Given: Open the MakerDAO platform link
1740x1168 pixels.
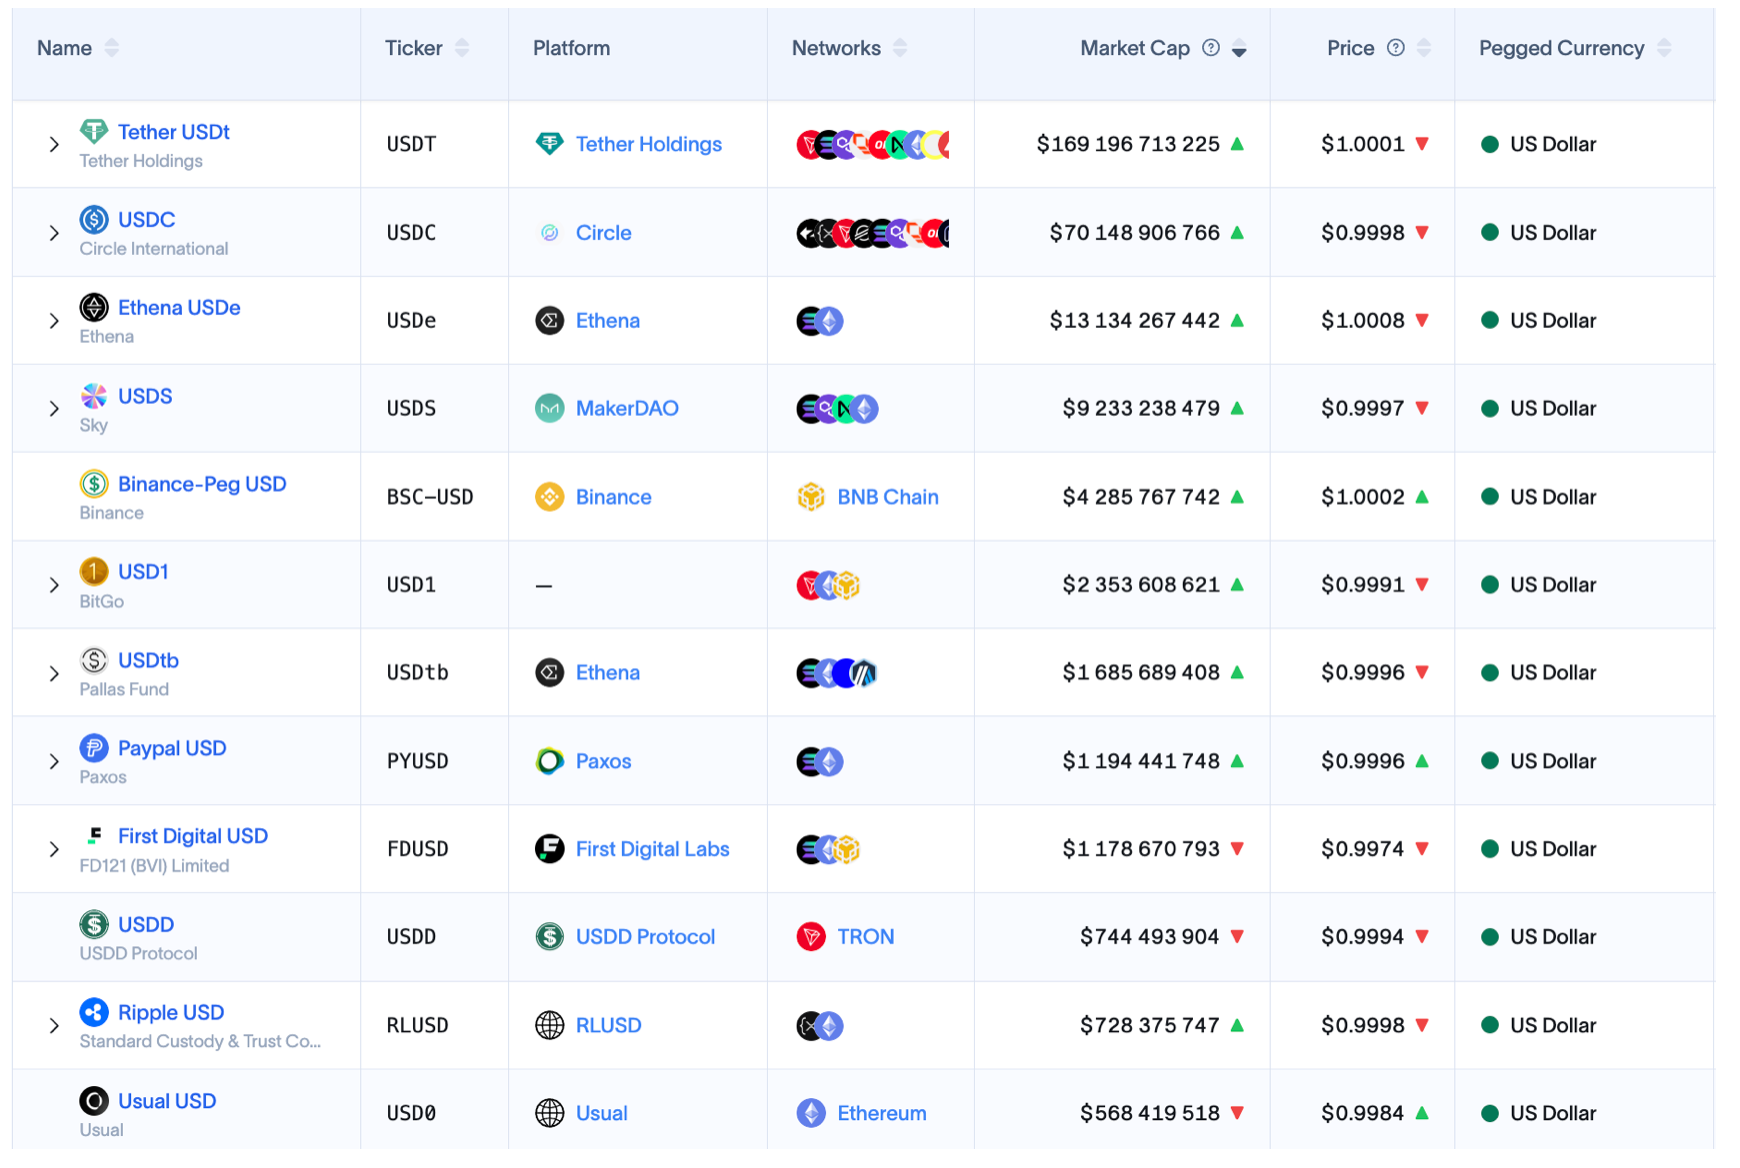Looking at the screenshot, I should [x=626, y=409].
